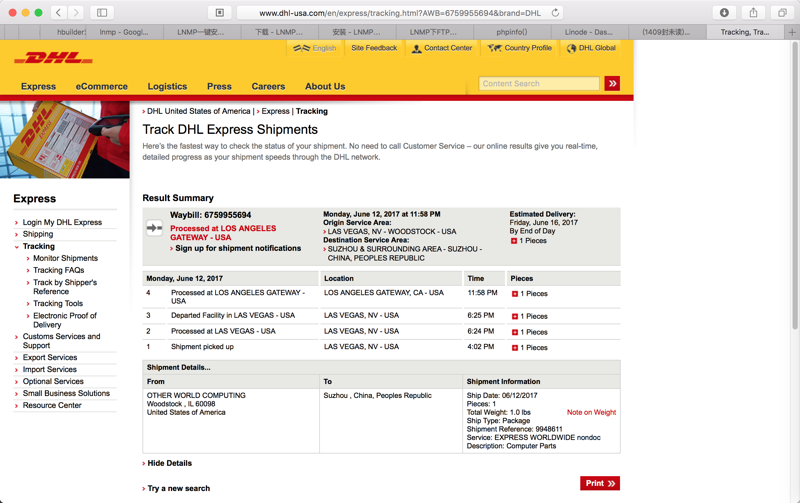Collapse details via Hide Details
This screenshot has height=503, width=800.
169,463
